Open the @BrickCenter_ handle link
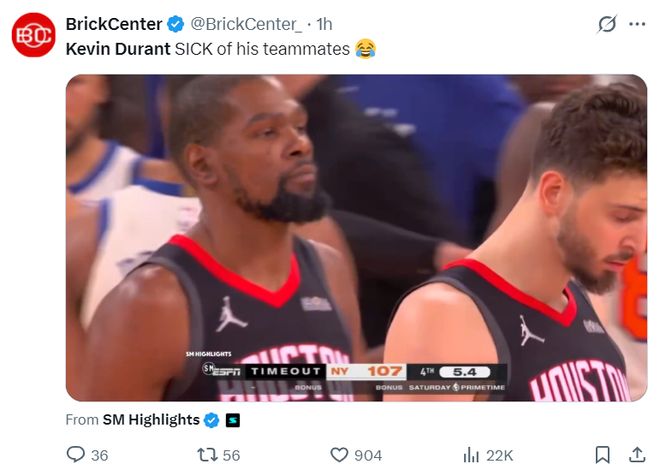 [x=246, y=23]
